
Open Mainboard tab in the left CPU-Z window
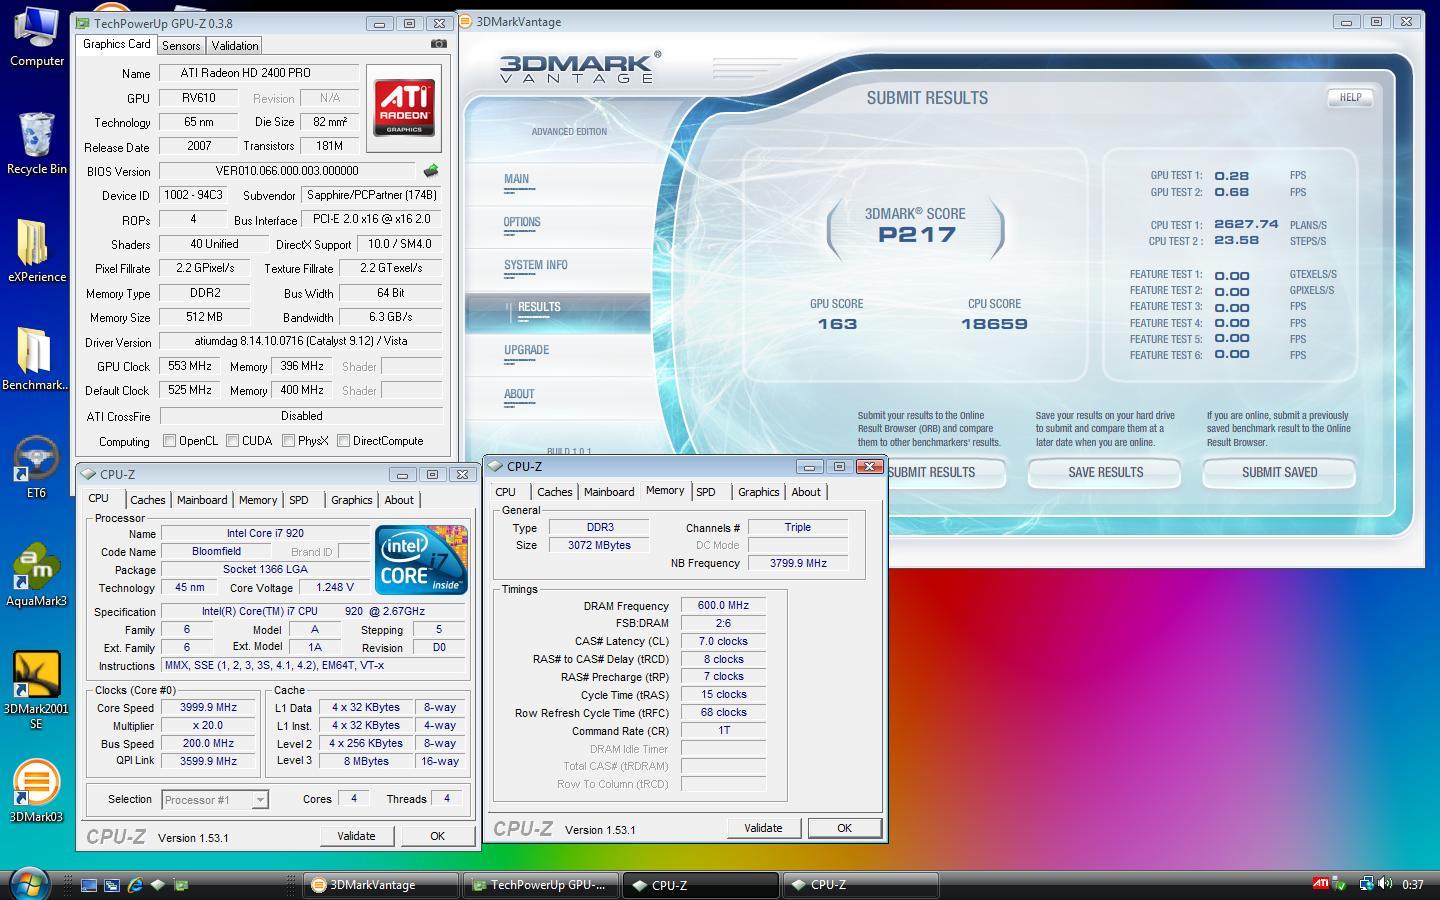(x=202, y=500)
